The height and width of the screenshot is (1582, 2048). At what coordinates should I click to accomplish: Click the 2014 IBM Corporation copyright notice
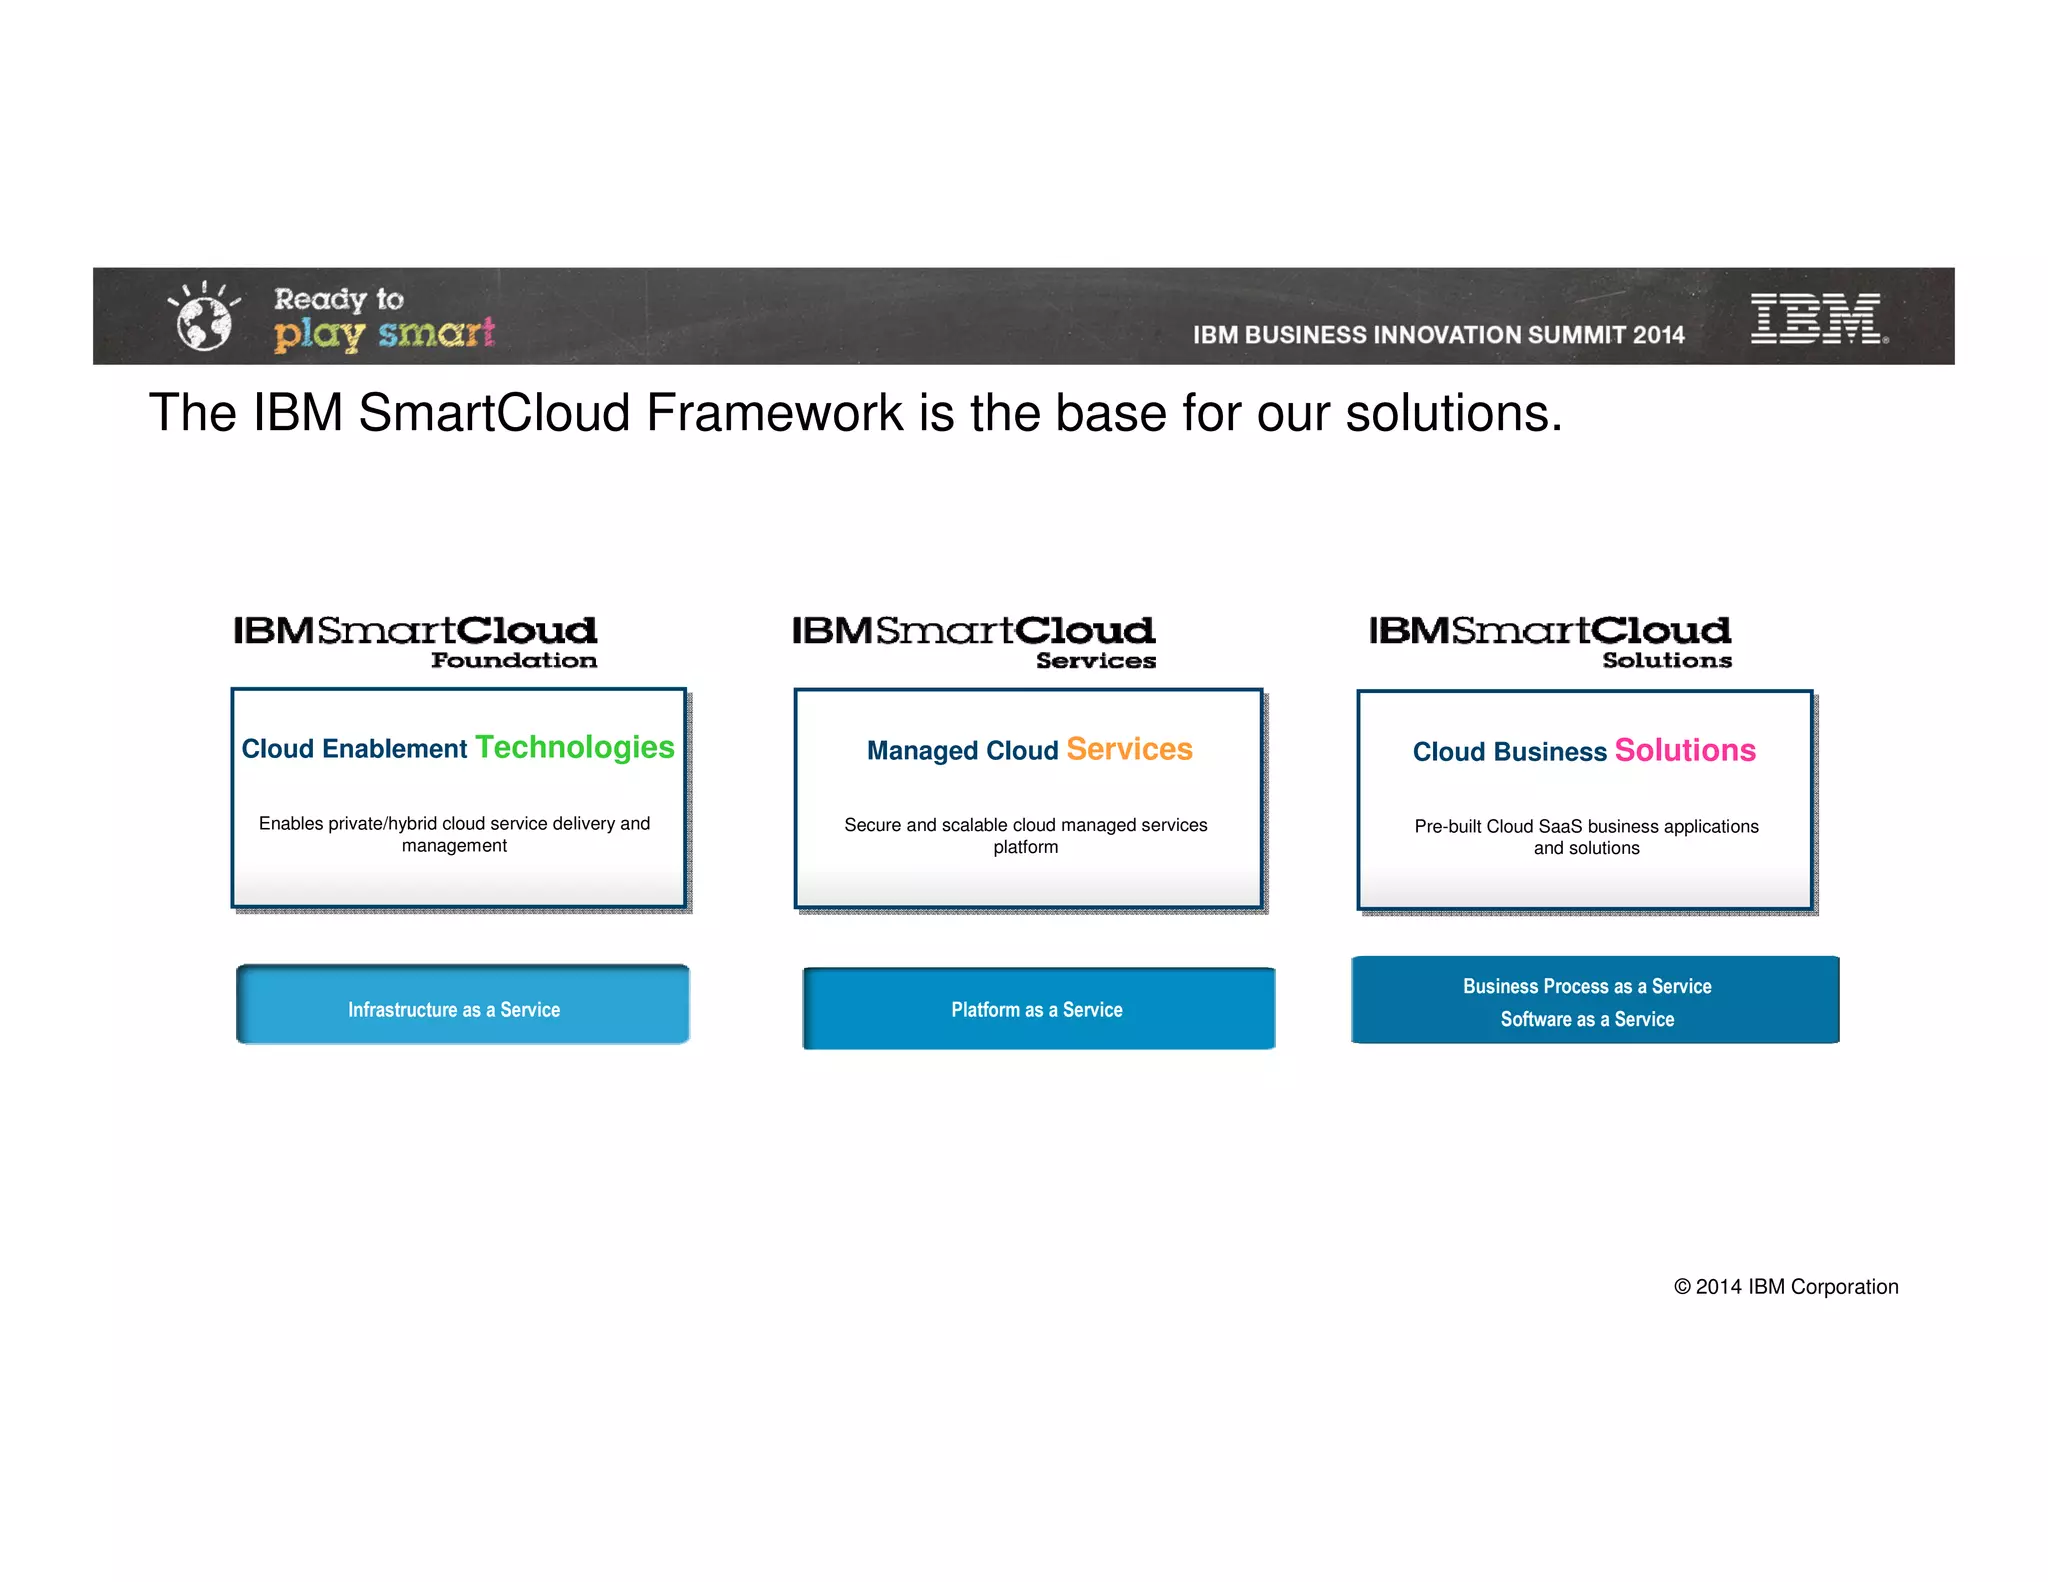(1786, 1287)
